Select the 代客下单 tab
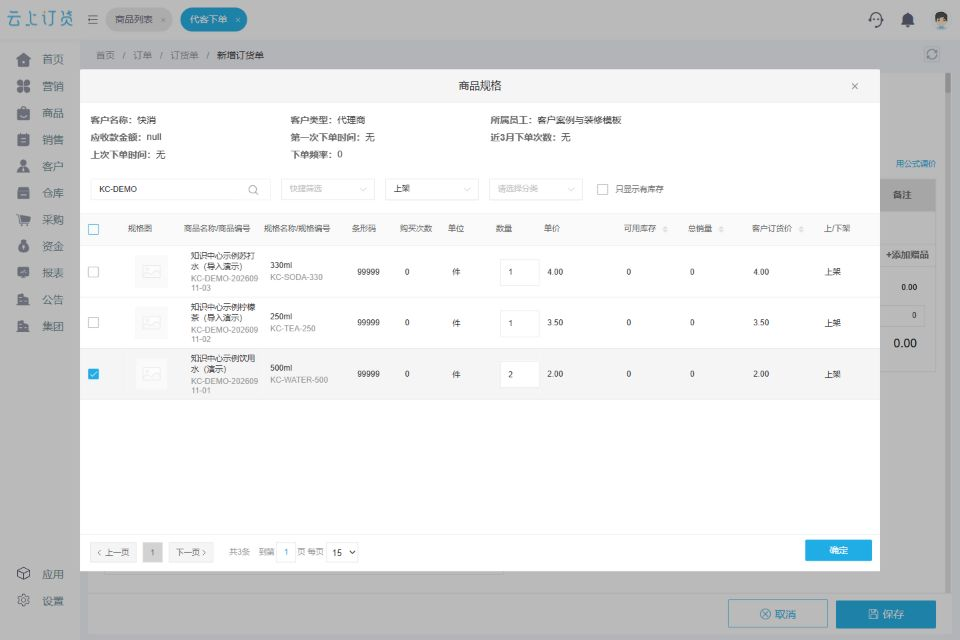The height and width of the screenshot is (640, 960). tap(214, 20)
